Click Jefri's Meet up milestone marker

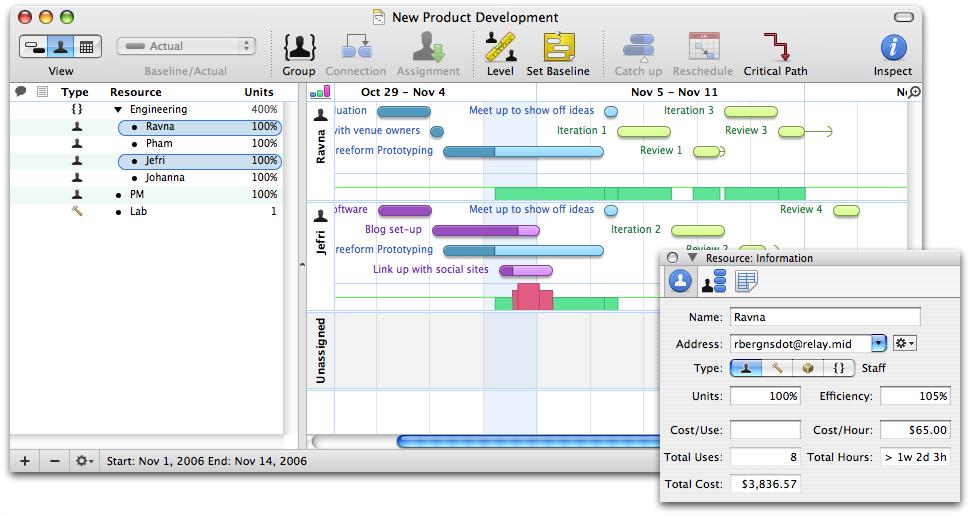pos(611,211)
